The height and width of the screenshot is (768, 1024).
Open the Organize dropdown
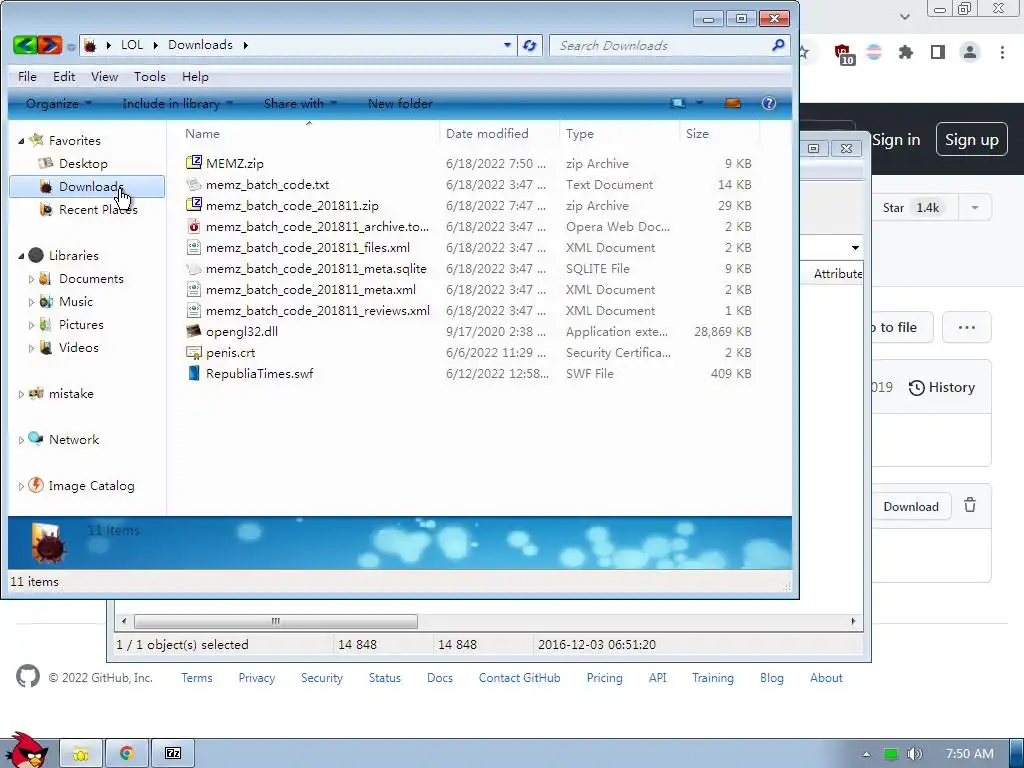pos(59,103)
